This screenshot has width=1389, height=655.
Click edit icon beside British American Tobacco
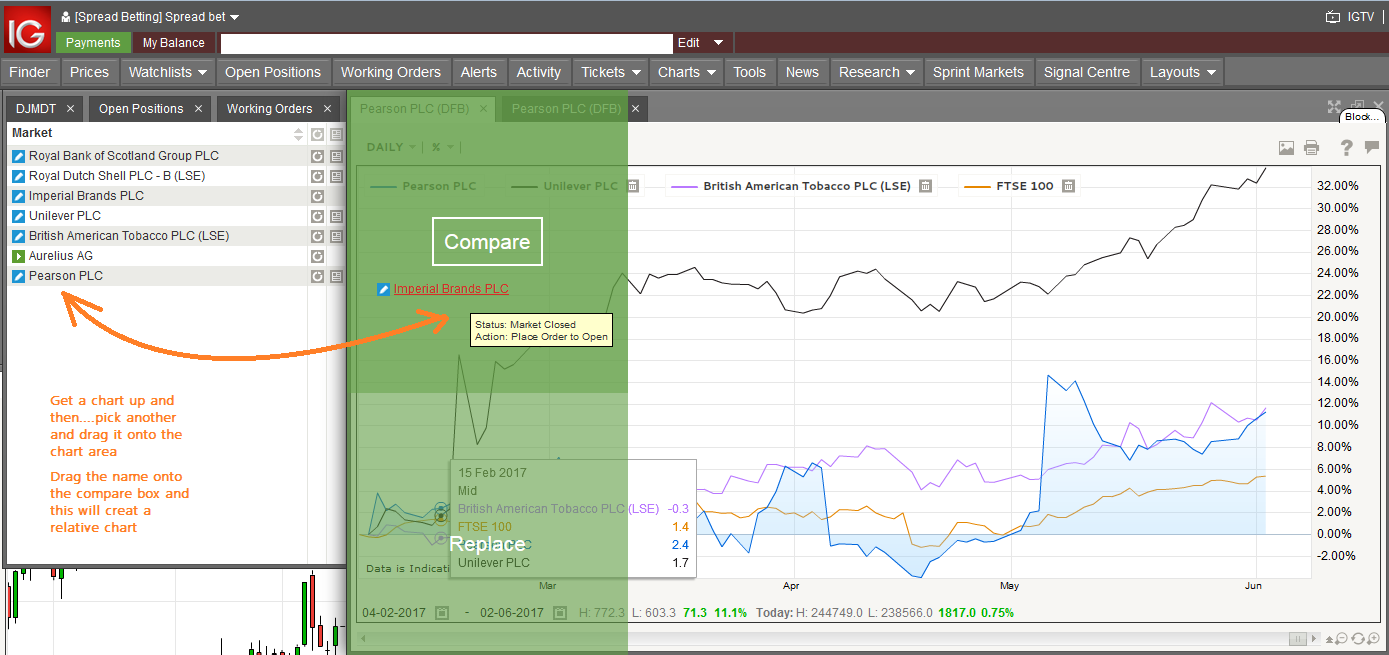[x=18, y=236]
